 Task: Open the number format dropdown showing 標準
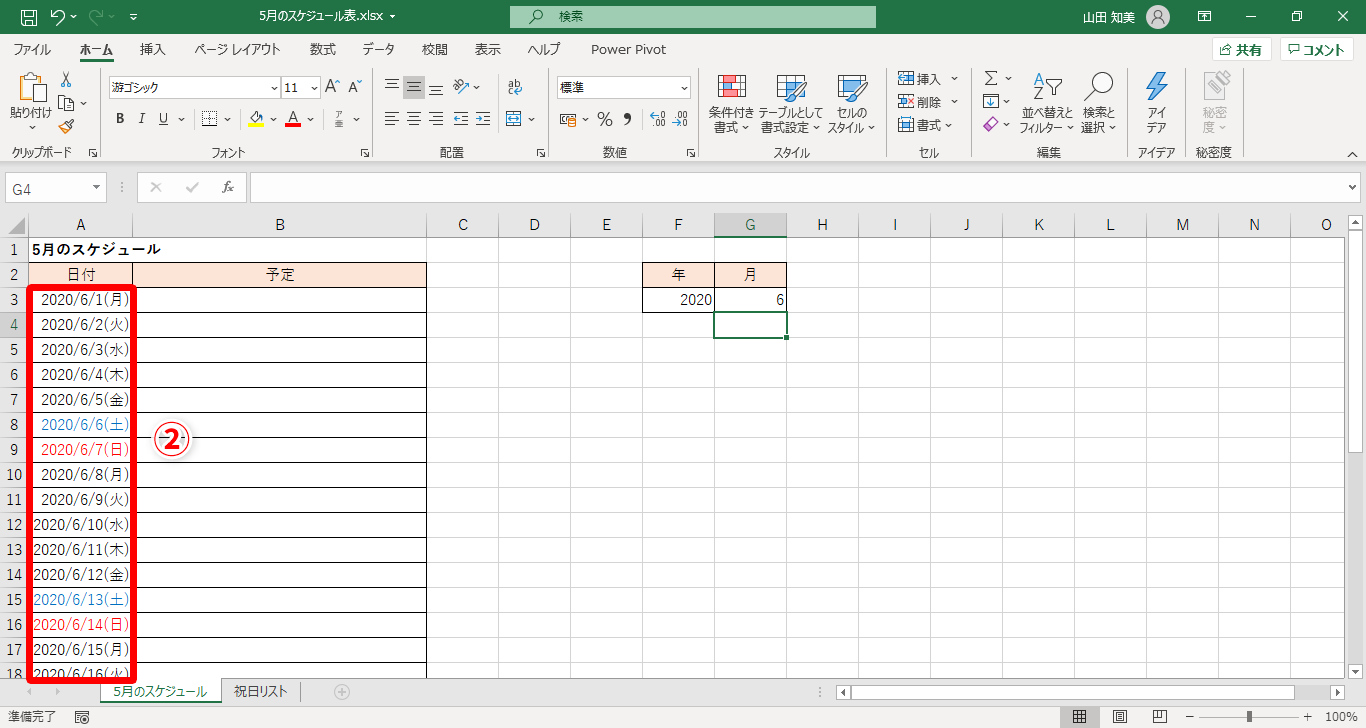[684, 87]
